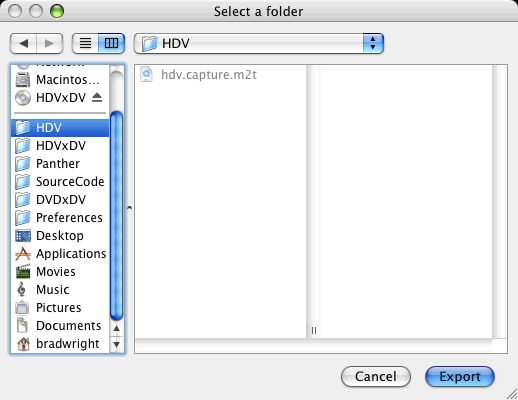Screen dimensions: 518x400
Task: Open the HDV path popup menu
Action: pyautogui.click(x=259, y=43)
